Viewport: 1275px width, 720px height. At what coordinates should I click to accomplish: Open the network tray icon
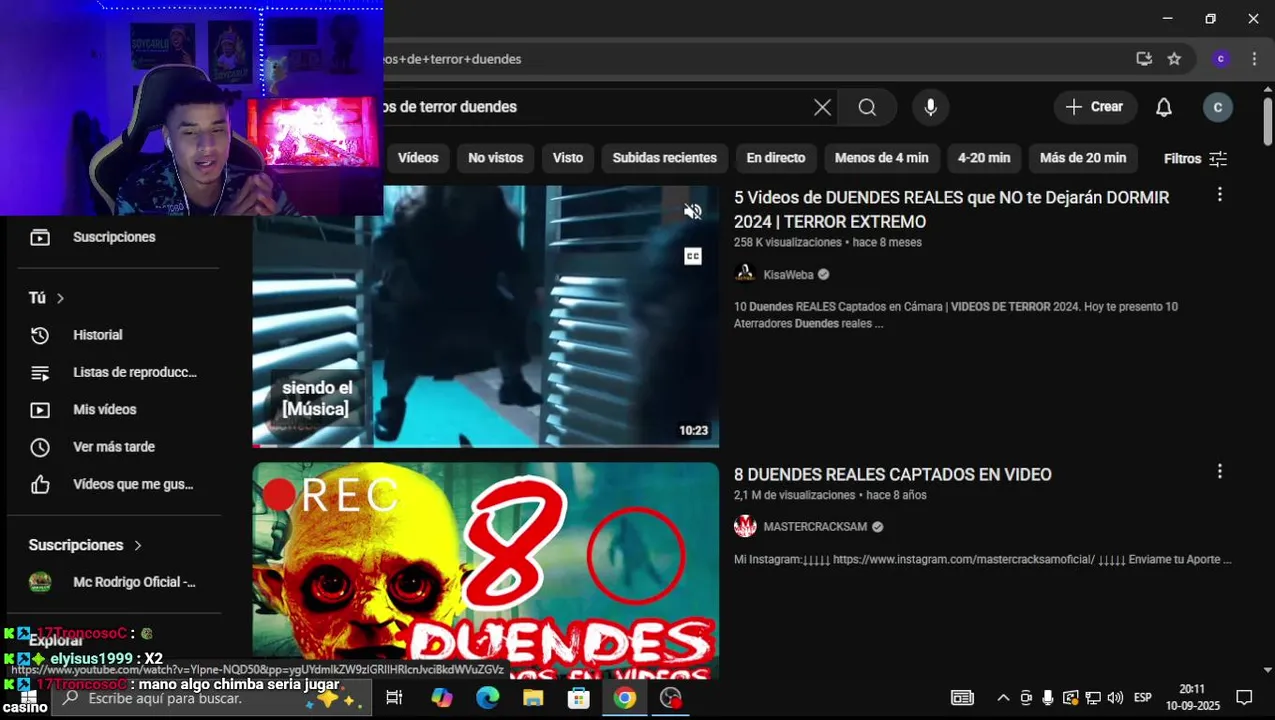[1093, 698]
